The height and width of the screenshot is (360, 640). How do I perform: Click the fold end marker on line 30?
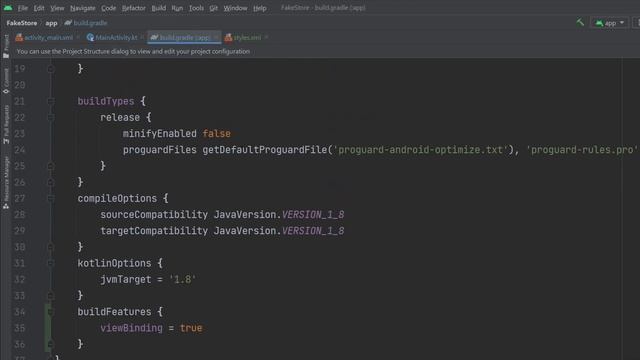(51, 247)
